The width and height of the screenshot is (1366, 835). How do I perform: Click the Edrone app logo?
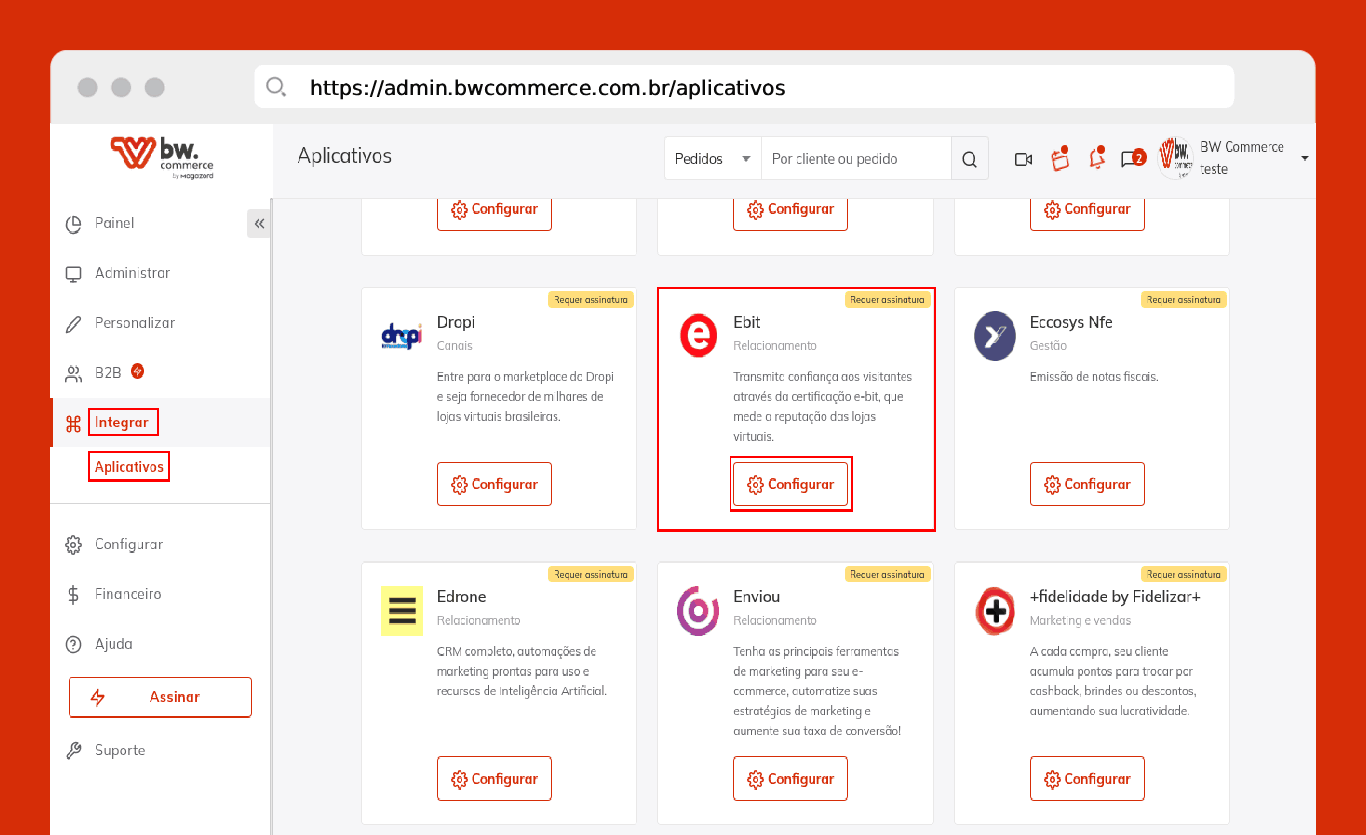pyautogui.click(x=402, y=610)
